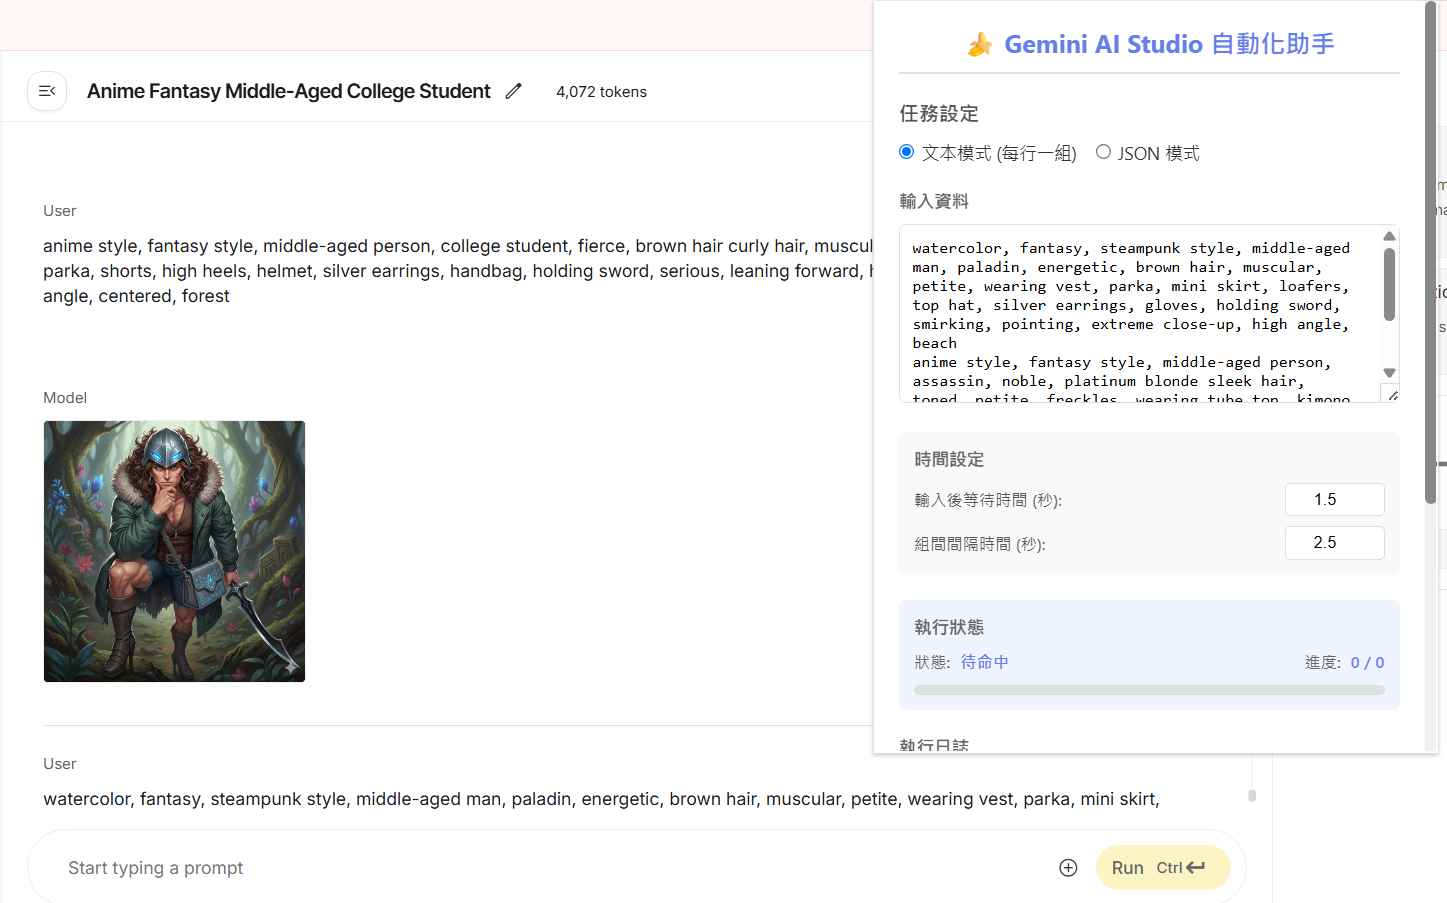Focus the Start typing a prompt field
This screenshot has width=1447, height=903.
[550, 868]
